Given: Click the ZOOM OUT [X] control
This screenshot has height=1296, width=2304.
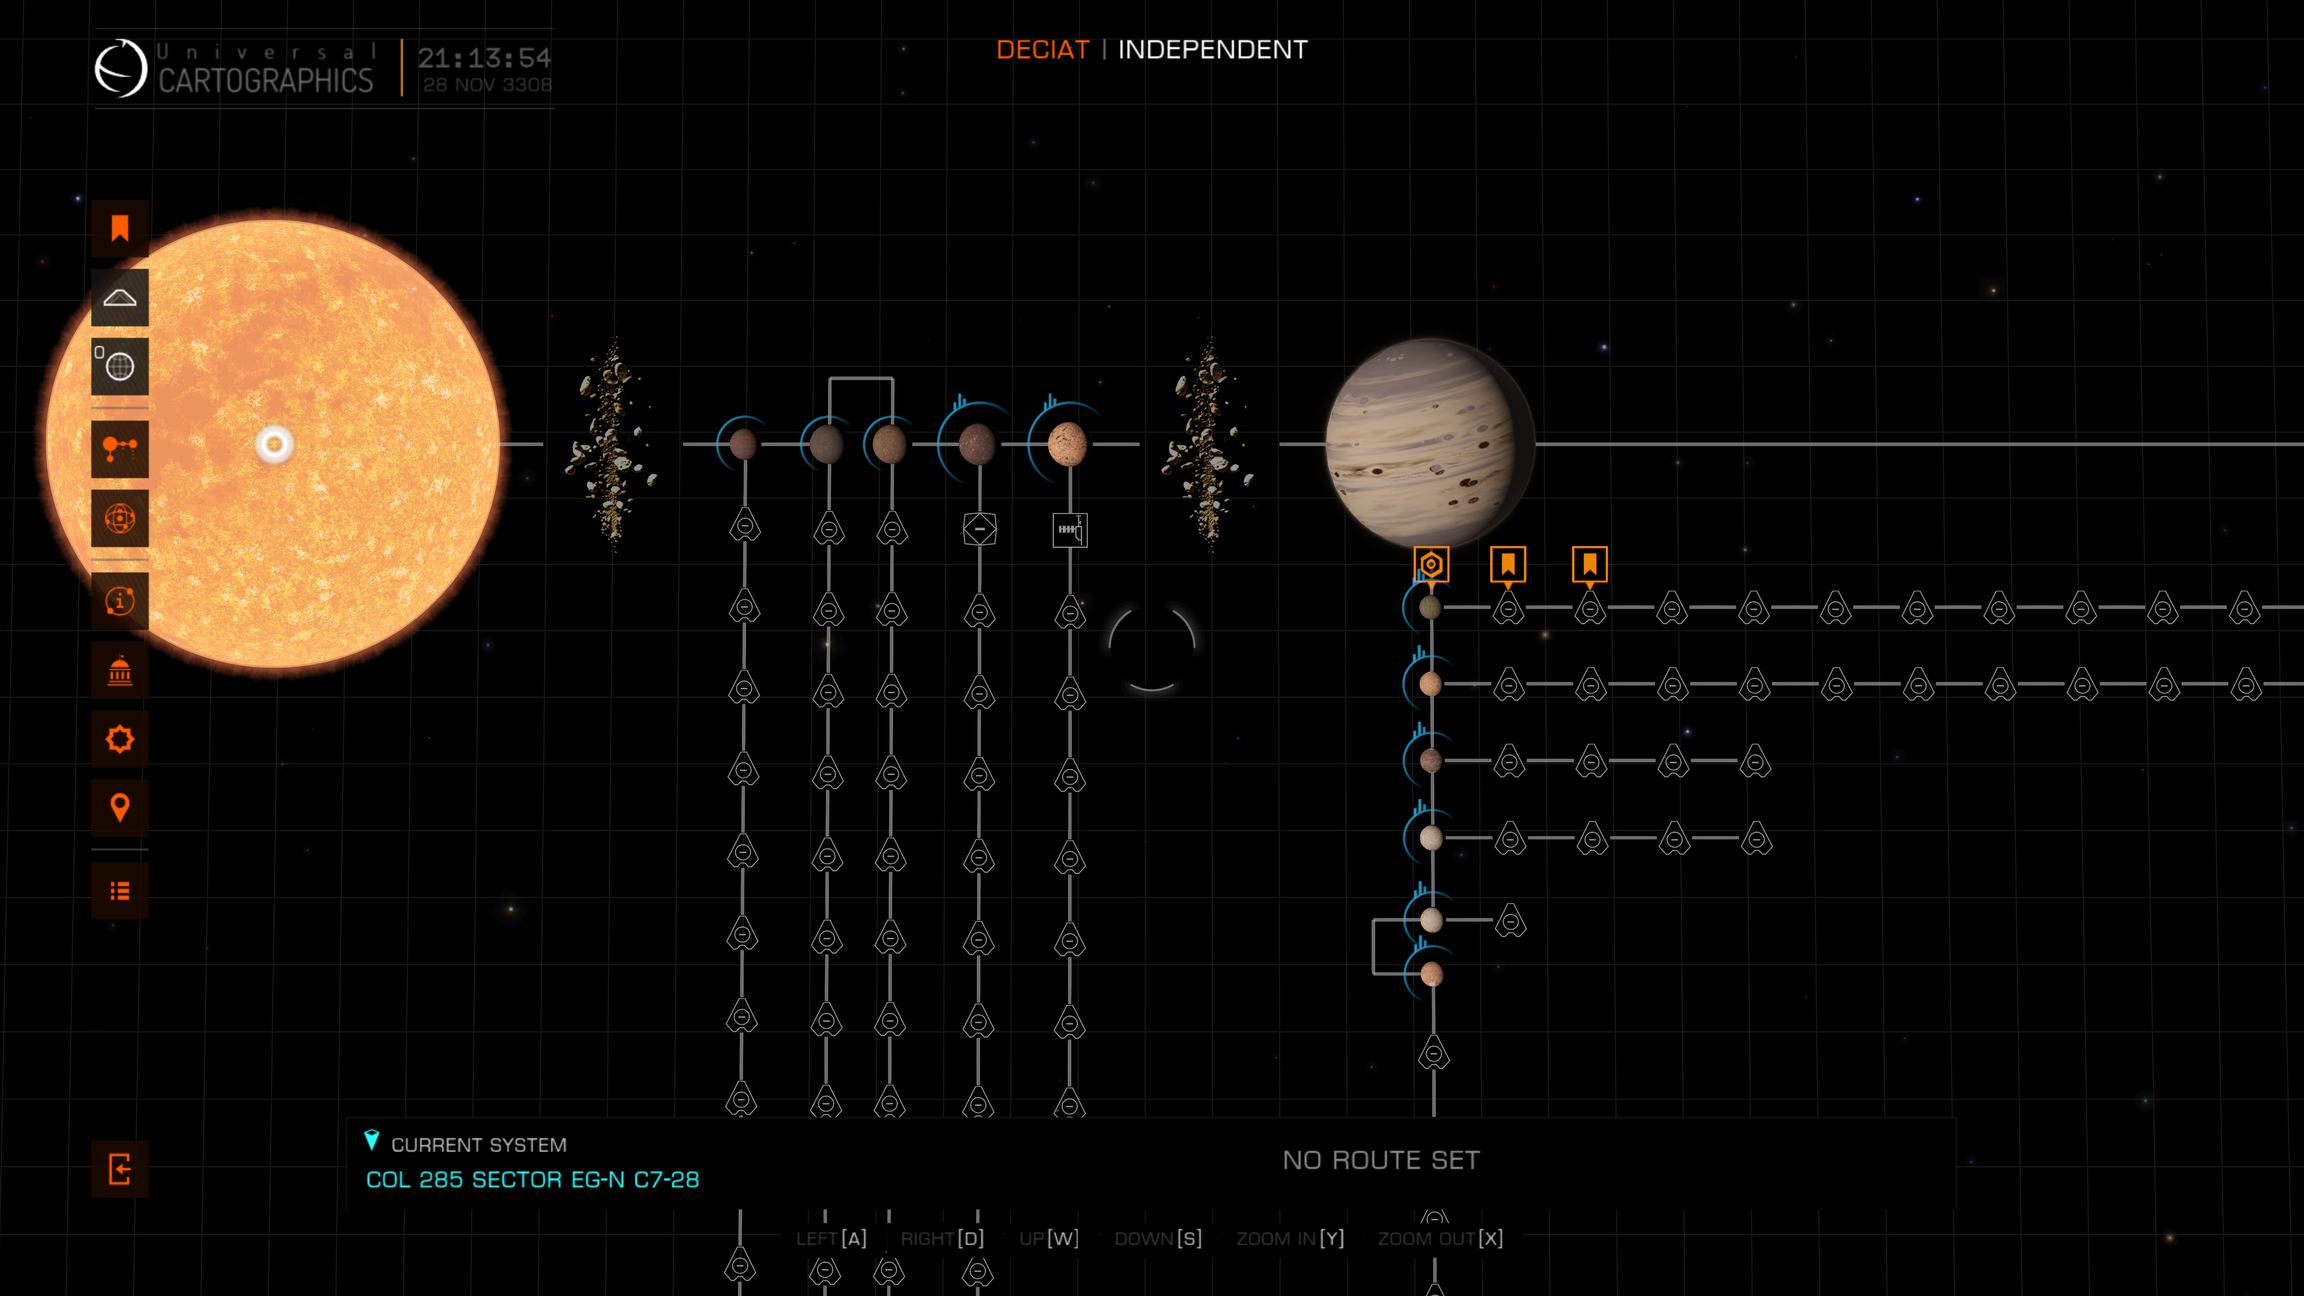Looking at the screenshot, I should click(x=1440, y=1238).
